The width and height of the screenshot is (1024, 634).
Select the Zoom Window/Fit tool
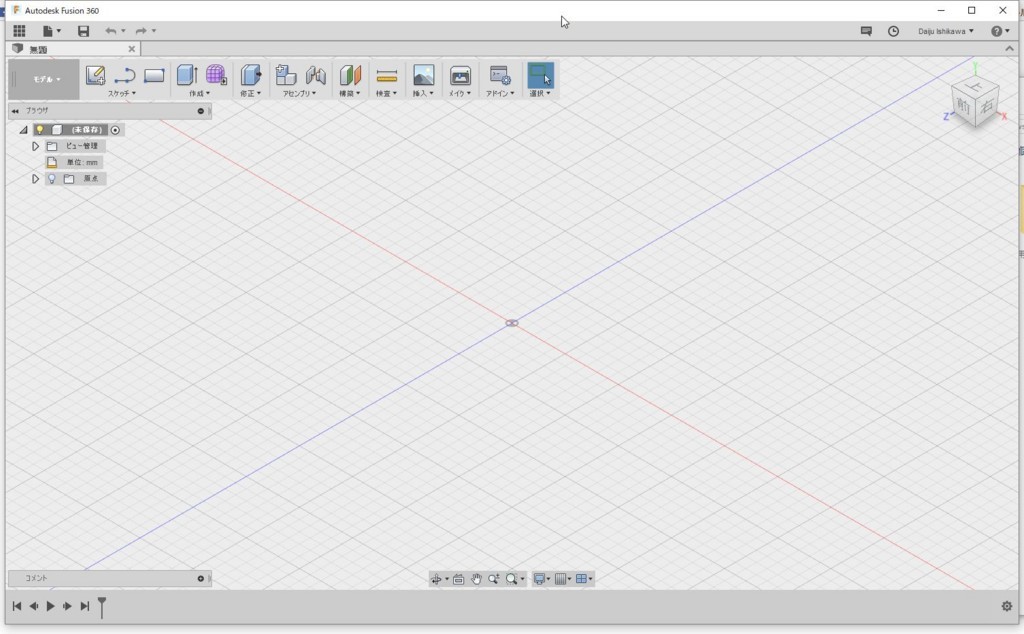point(511,579)
